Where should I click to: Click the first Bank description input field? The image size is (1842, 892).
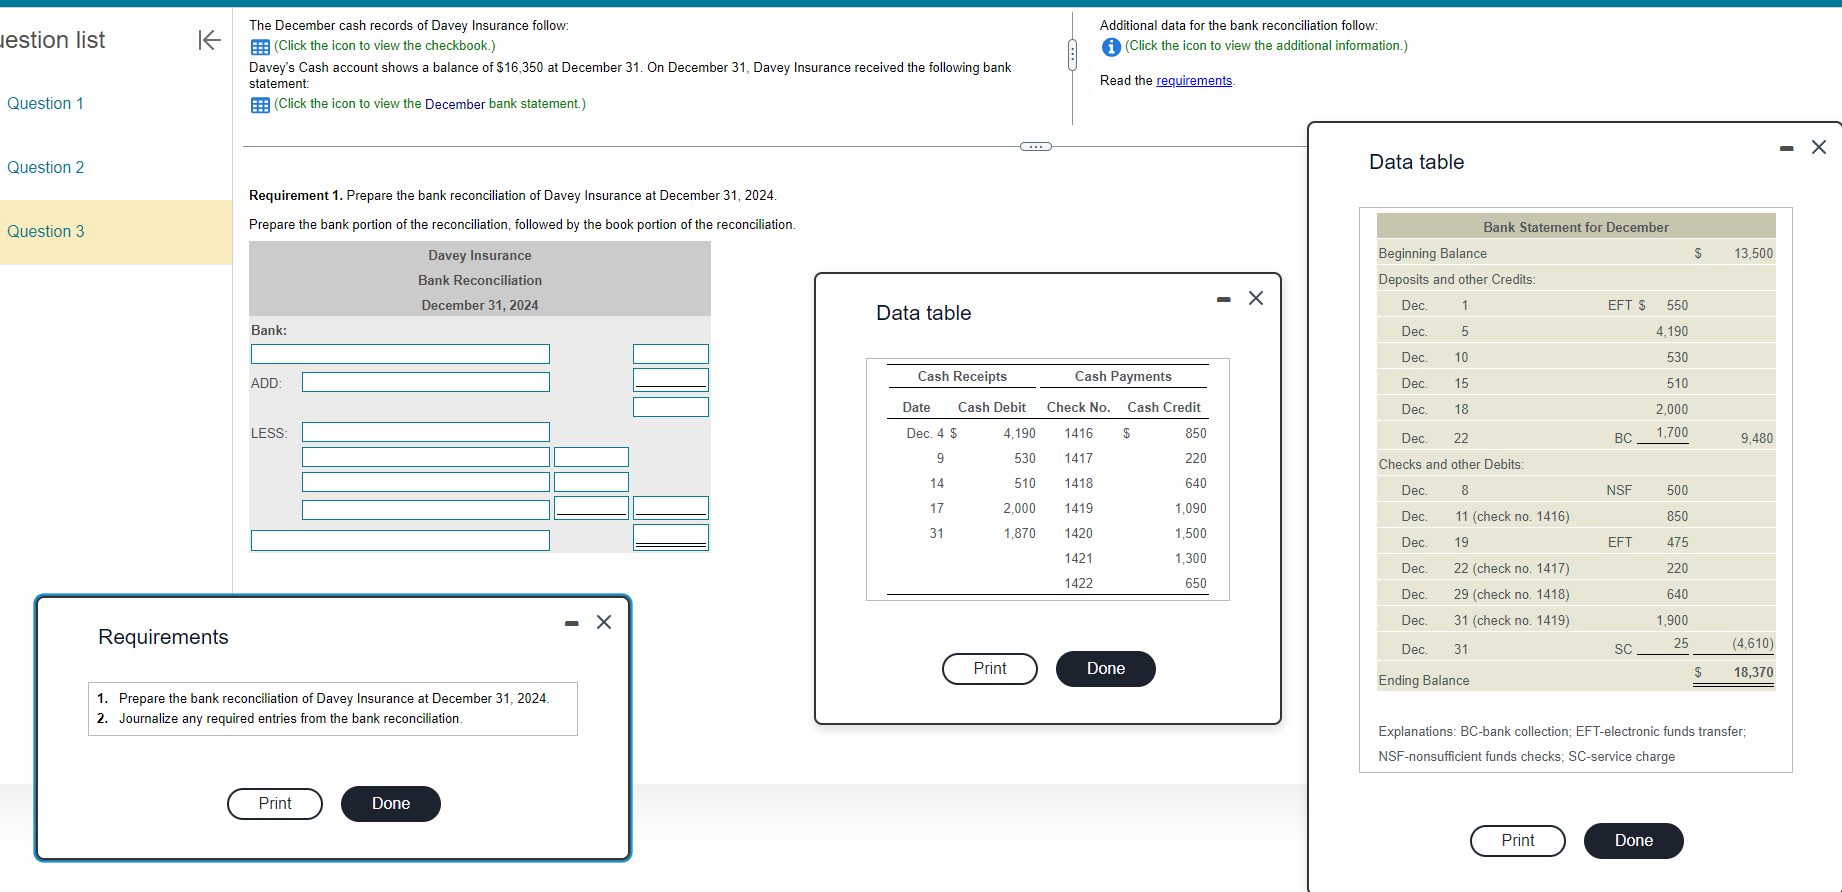point(400,354)
